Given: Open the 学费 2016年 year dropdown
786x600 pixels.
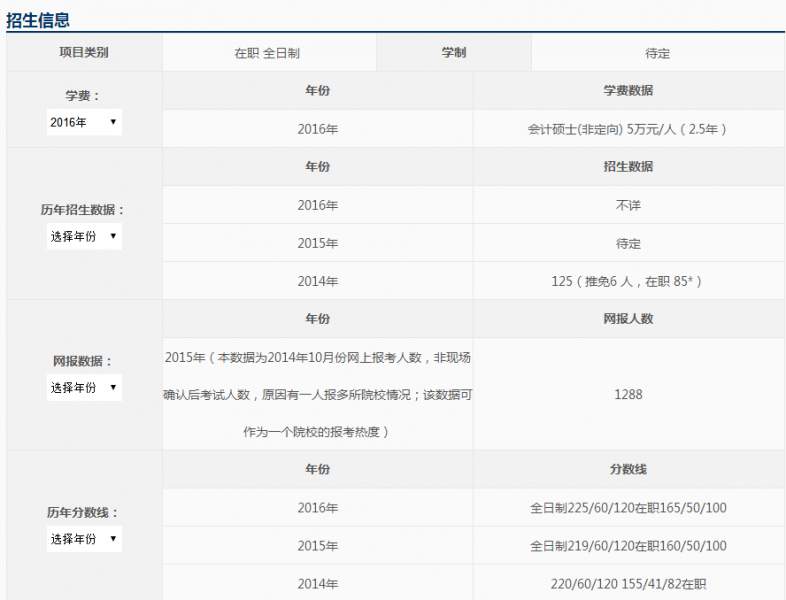Looking at the screenshot, I should coord(84,122).
